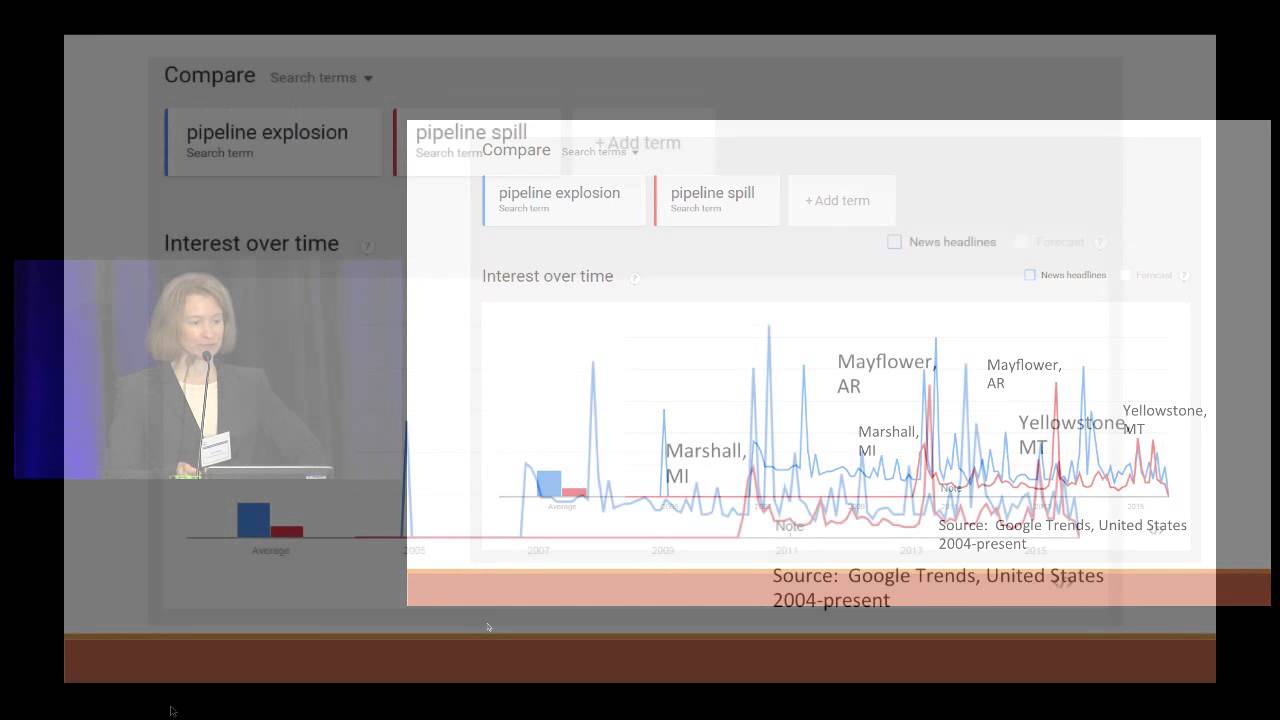The image size is (1280, 720).
Task: Click the smaller Mayflower, AR annotation
Action: tap(1024, 374)
